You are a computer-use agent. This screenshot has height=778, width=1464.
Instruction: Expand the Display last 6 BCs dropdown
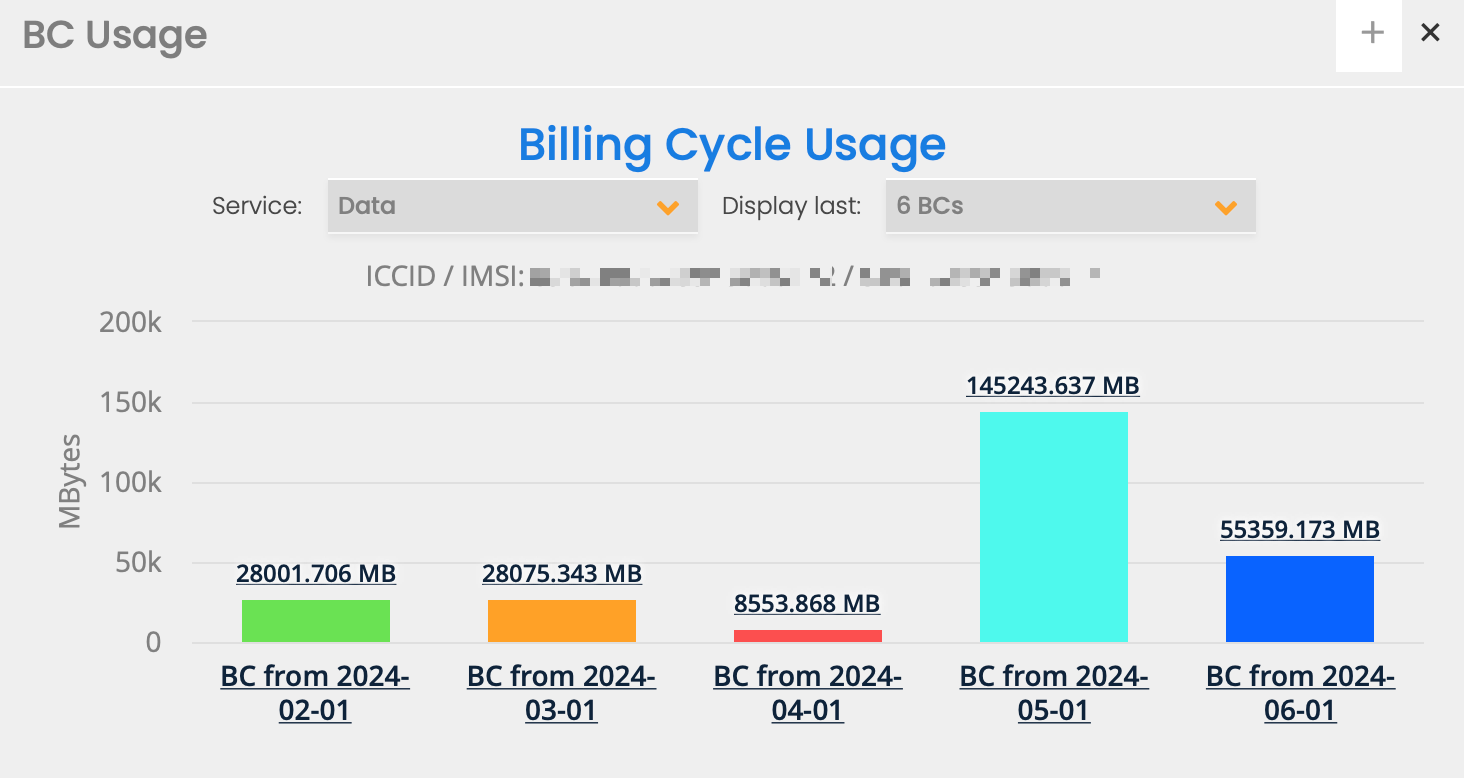coord(1069,206)
